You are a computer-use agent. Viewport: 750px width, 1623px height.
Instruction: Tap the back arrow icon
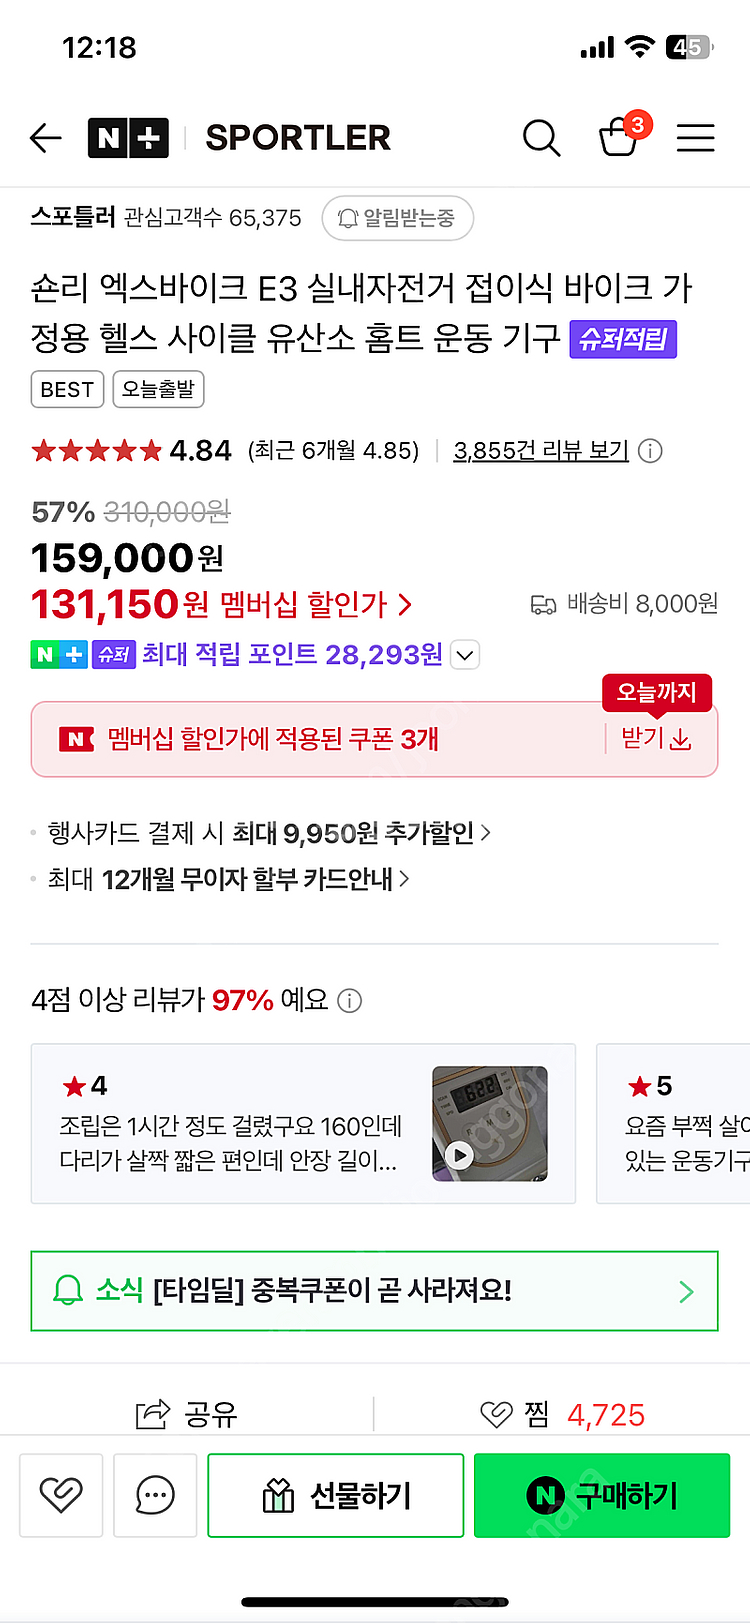[46, 138]
